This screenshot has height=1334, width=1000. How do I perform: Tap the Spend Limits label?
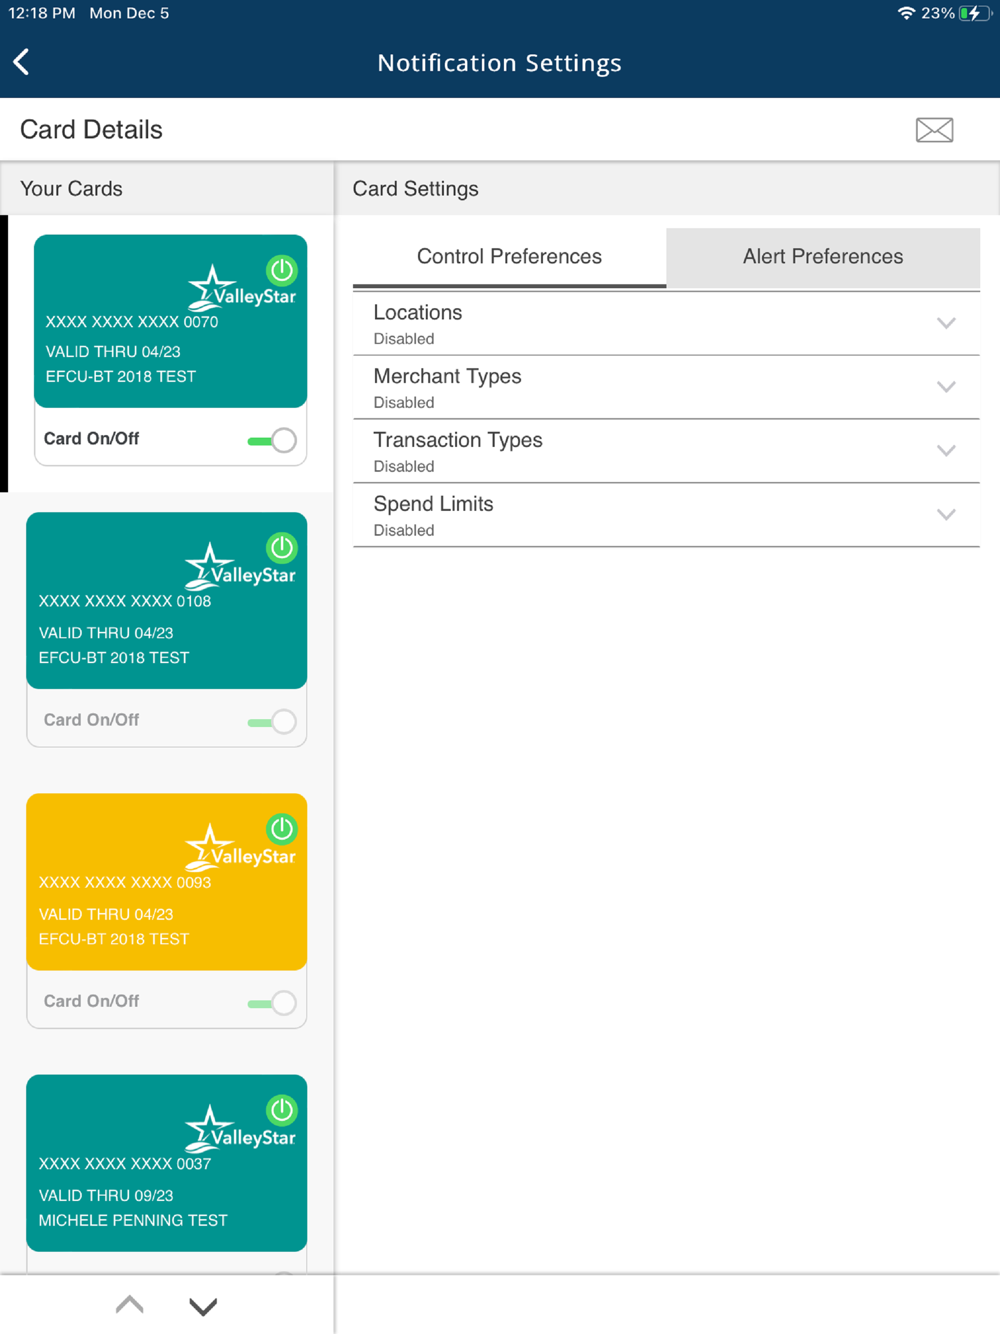[x=433, y=504]
